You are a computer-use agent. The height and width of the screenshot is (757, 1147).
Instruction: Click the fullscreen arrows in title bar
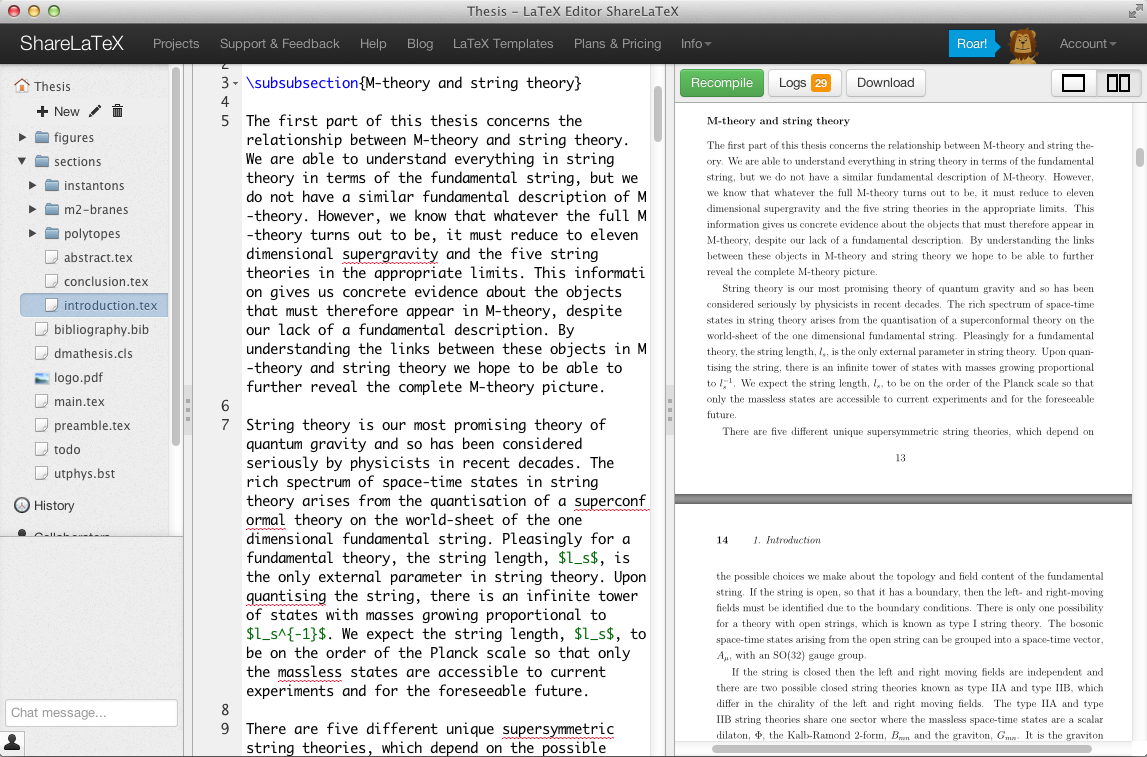click(1135, 11)
